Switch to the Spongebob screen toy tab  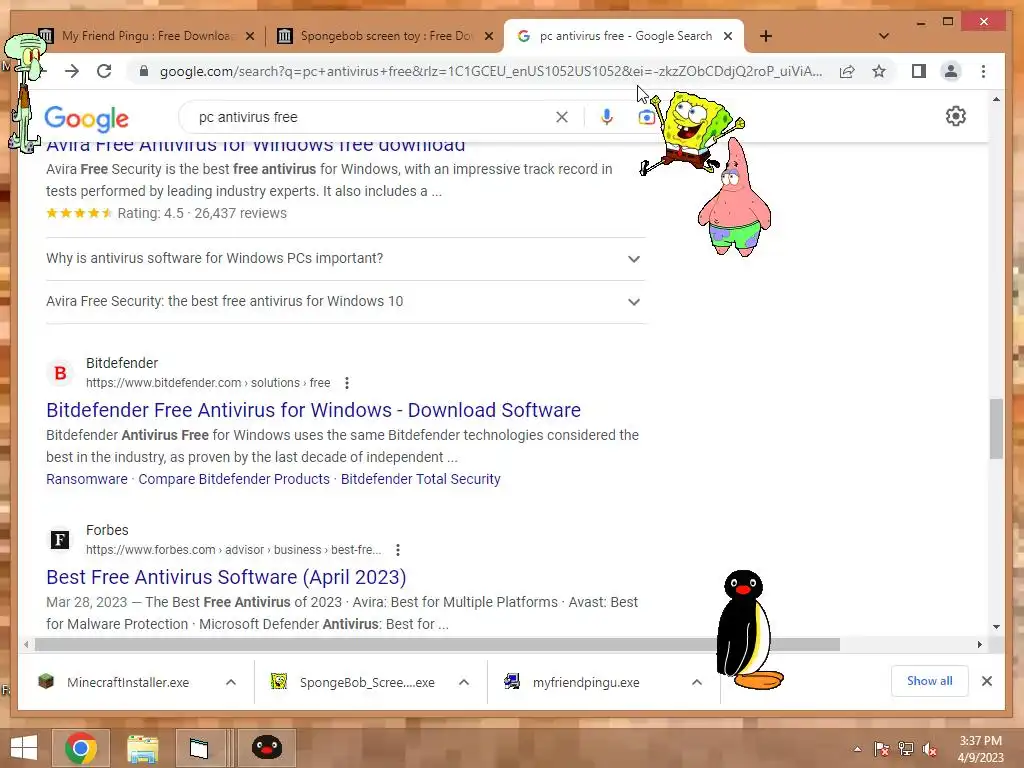[x=384, y=36]
